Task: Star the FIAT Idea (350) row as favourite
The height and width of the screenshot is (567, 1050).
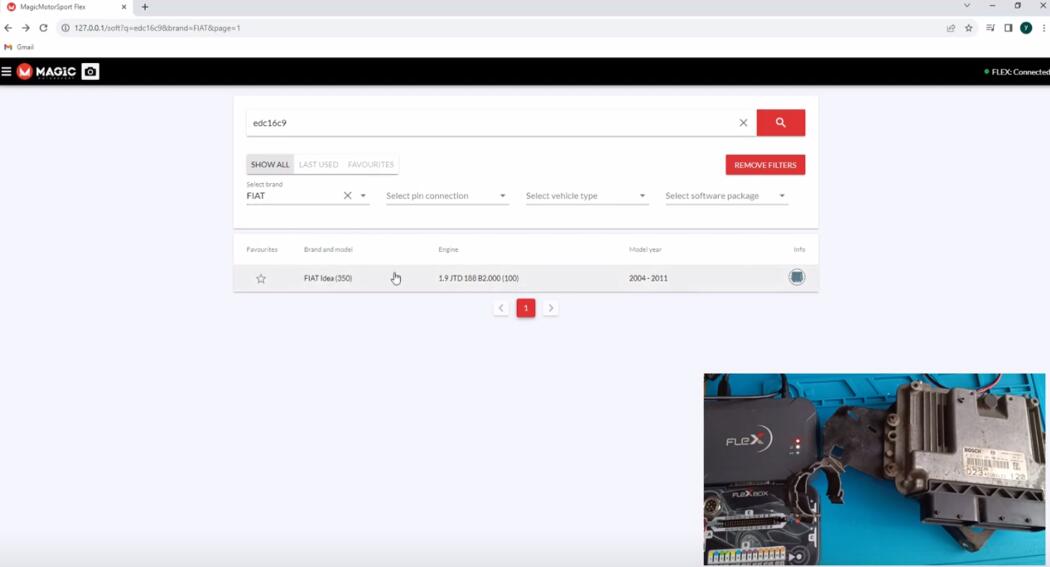Action: click(261, 278)
